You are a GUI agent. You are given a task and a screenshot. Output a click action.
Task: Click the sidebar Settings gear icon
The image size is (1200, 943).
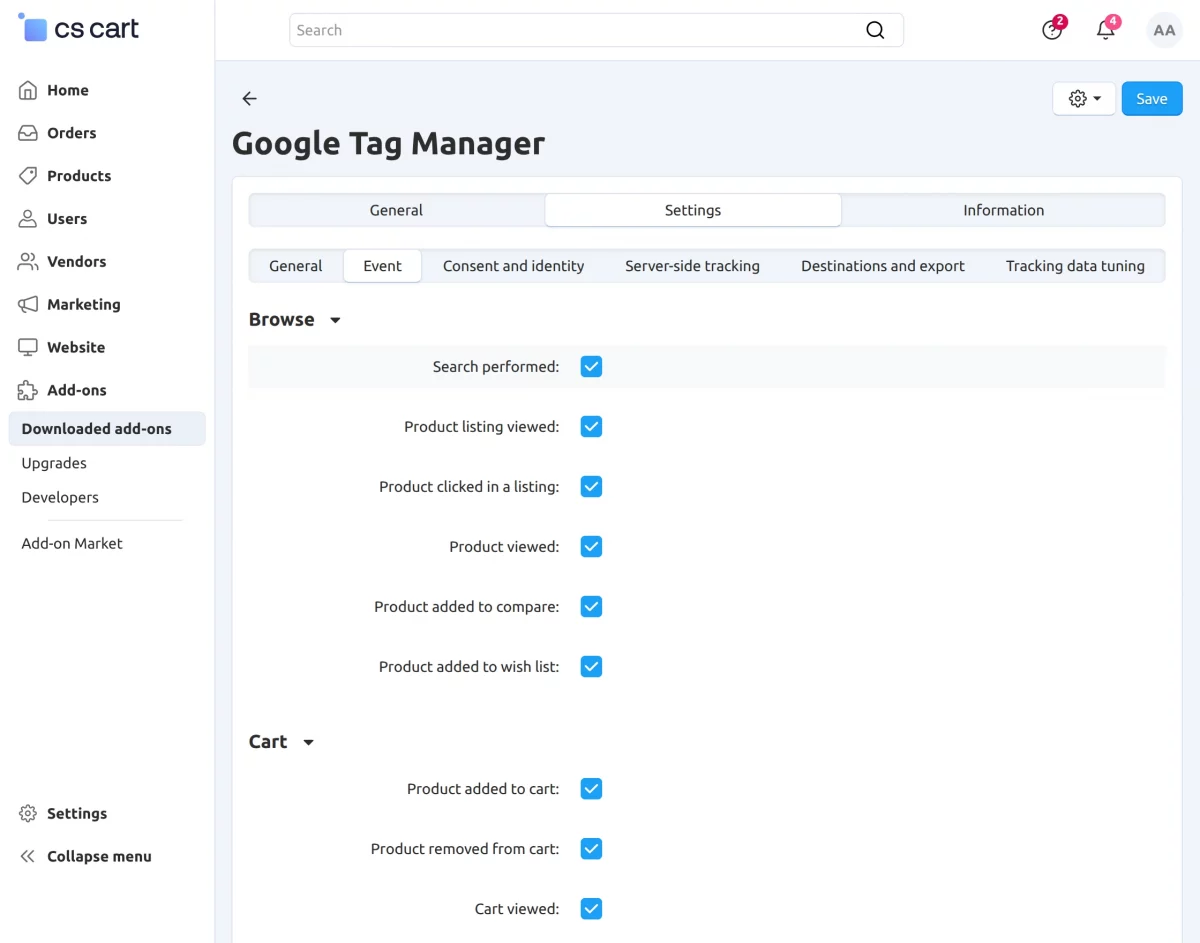(28, 814)
